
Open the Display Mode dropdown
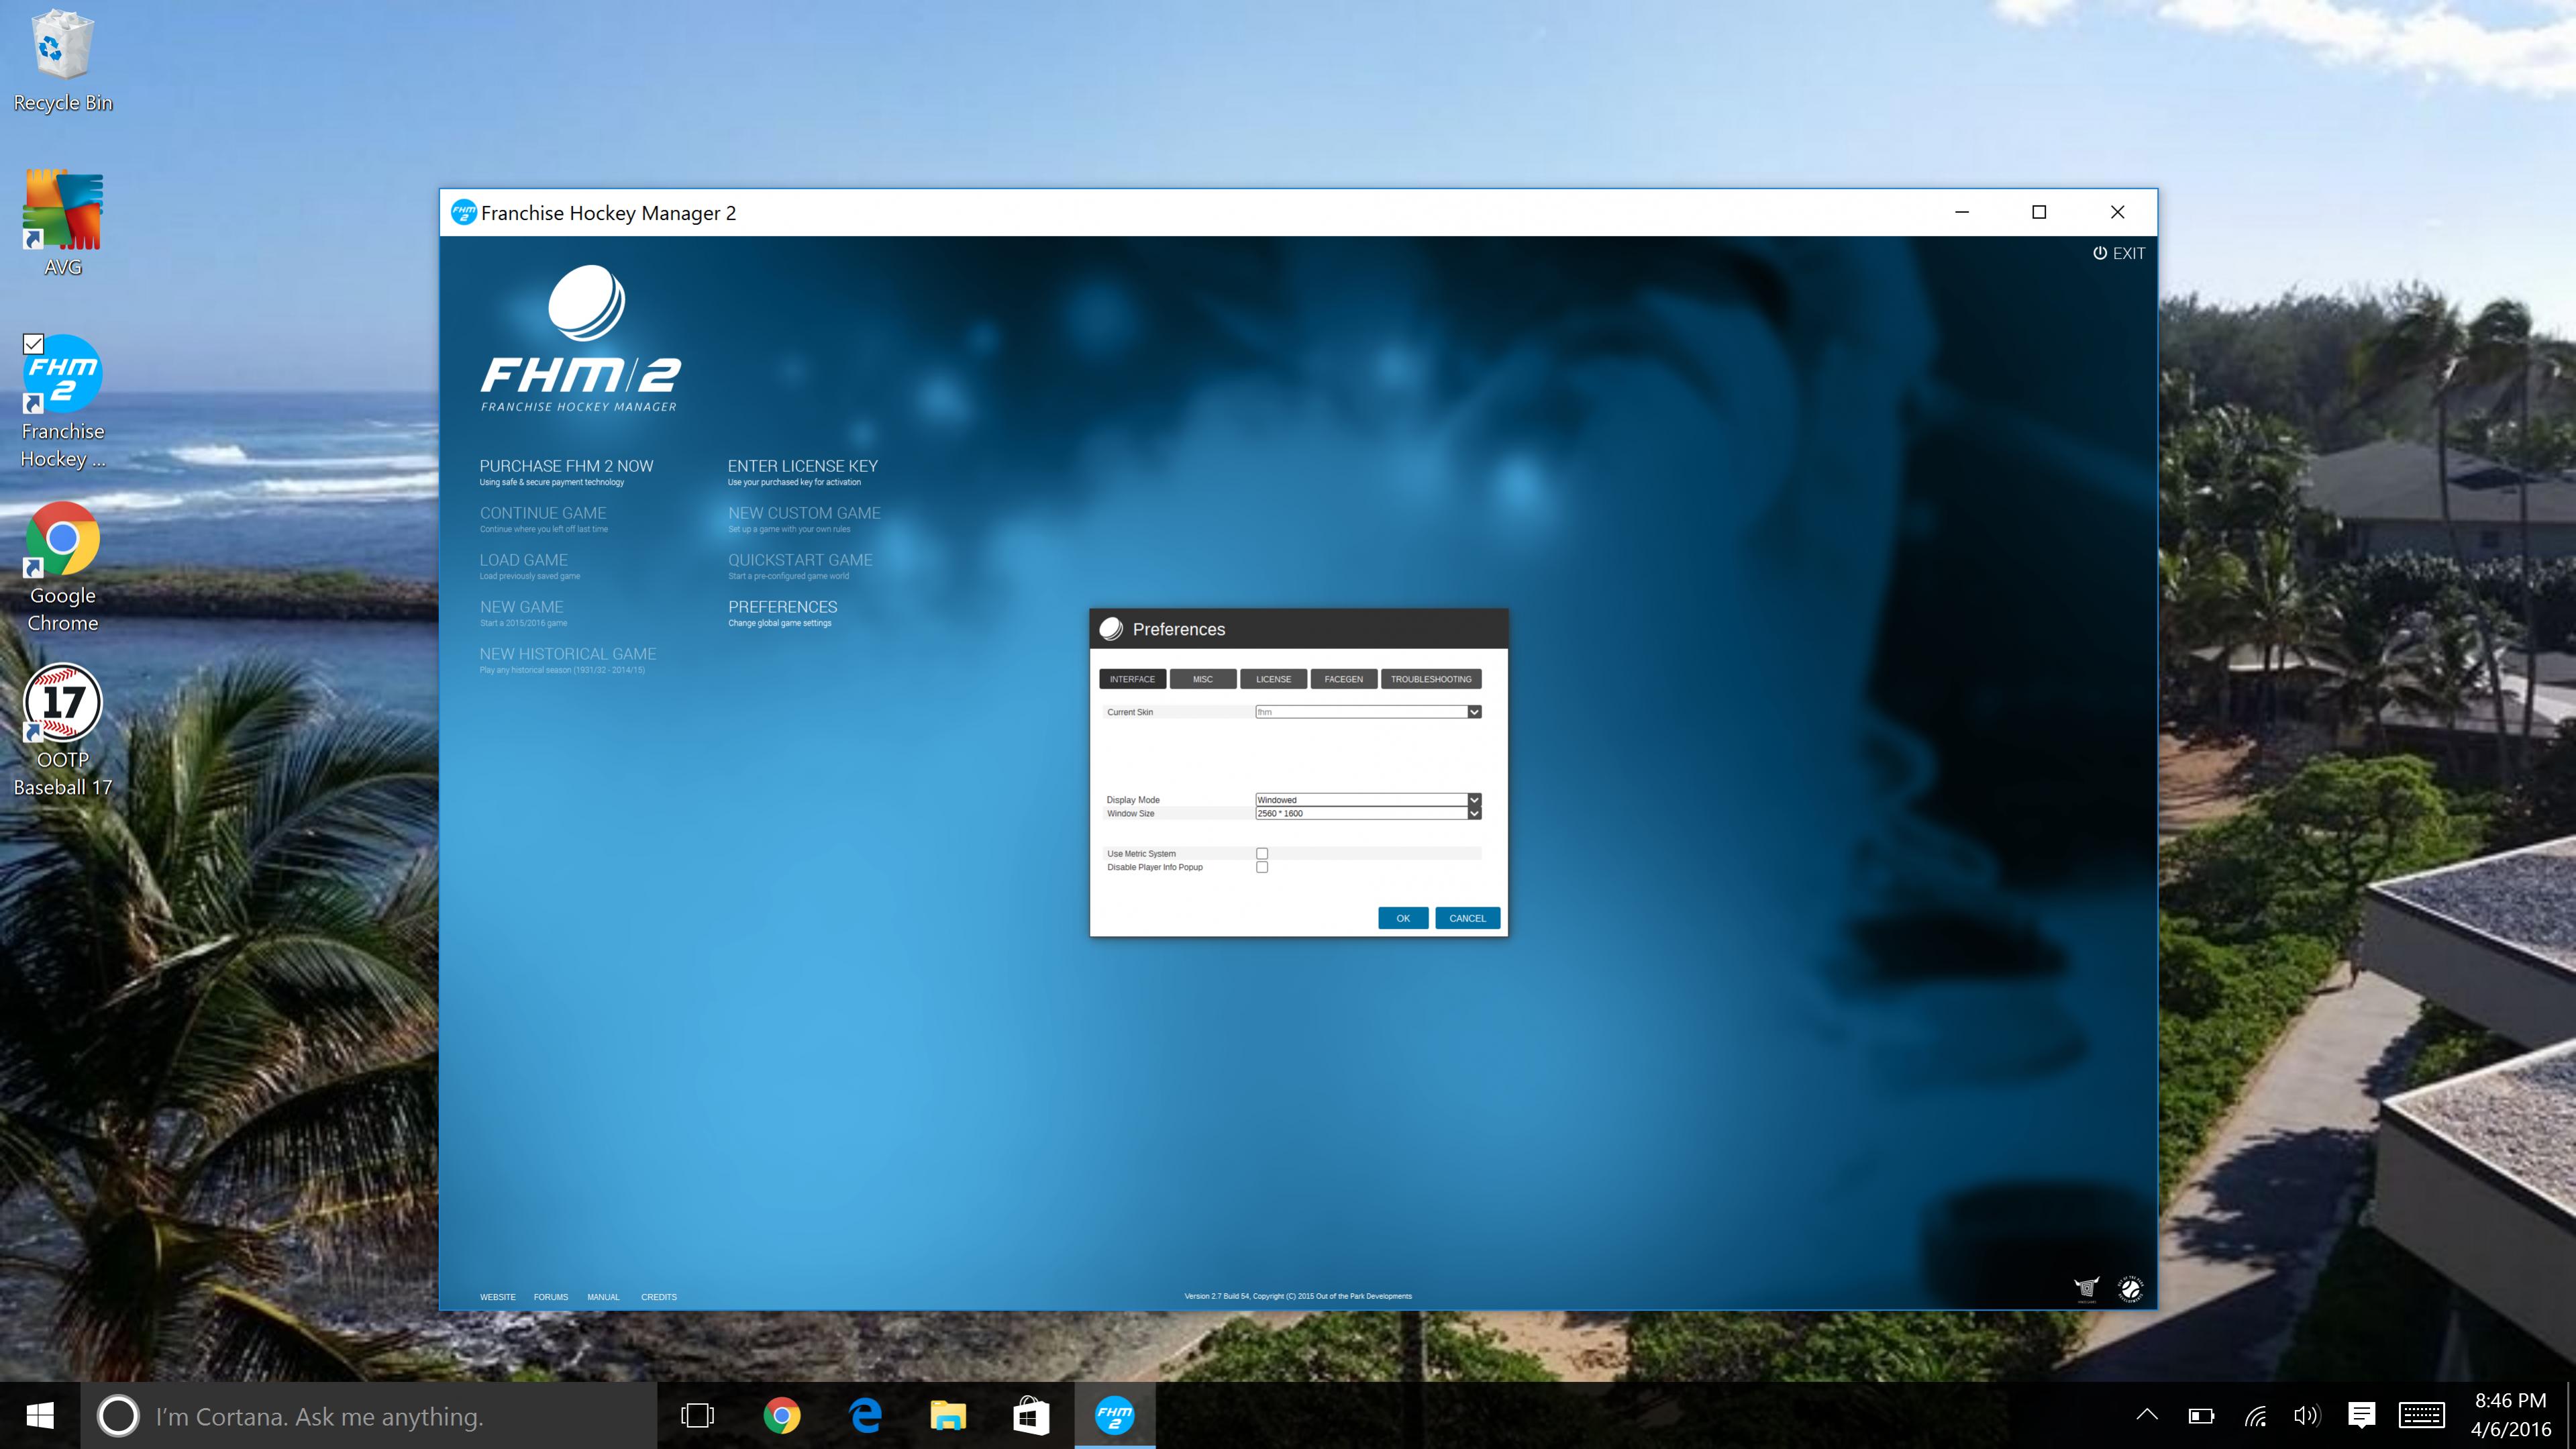[1474, 800]
